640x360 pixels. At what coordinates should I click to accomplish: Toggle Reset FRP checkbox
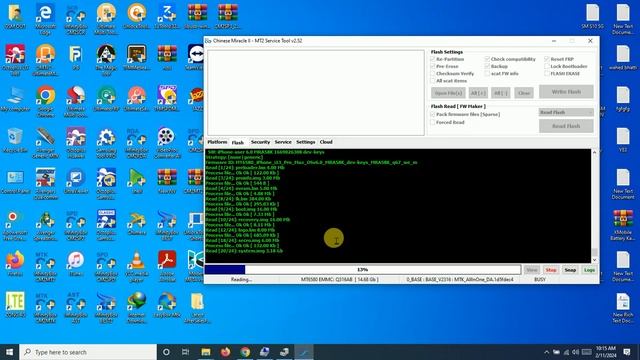pos(547,59)
